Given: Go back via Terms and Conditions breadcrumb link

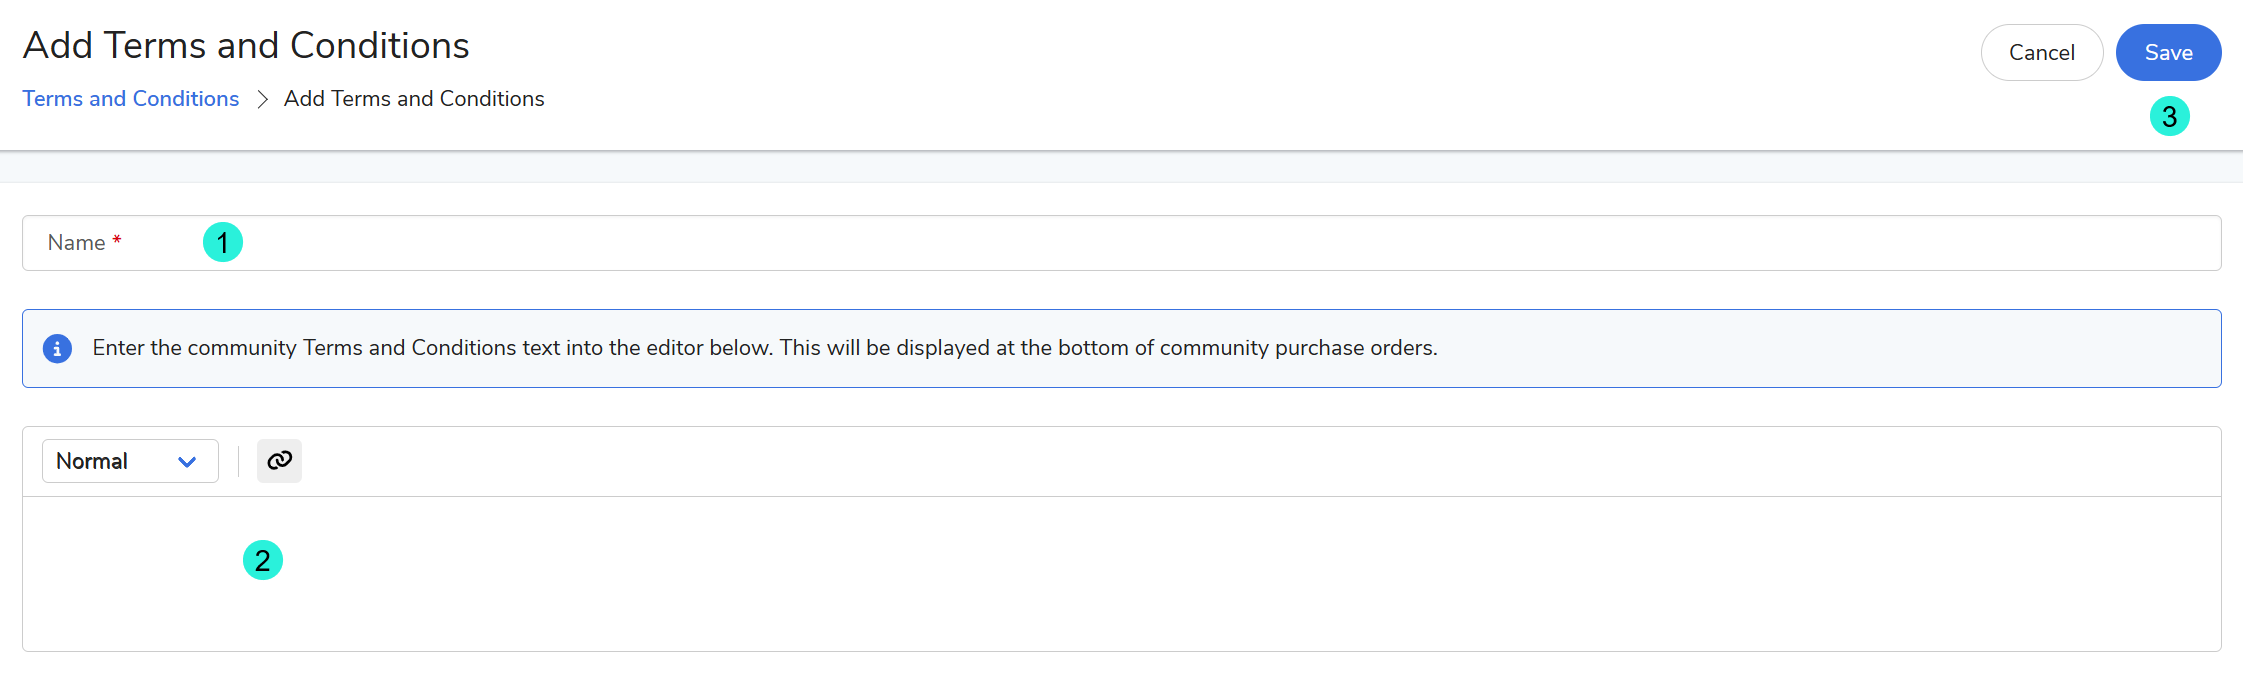Looking at the screenshot, I should click(x=131, y=99).
